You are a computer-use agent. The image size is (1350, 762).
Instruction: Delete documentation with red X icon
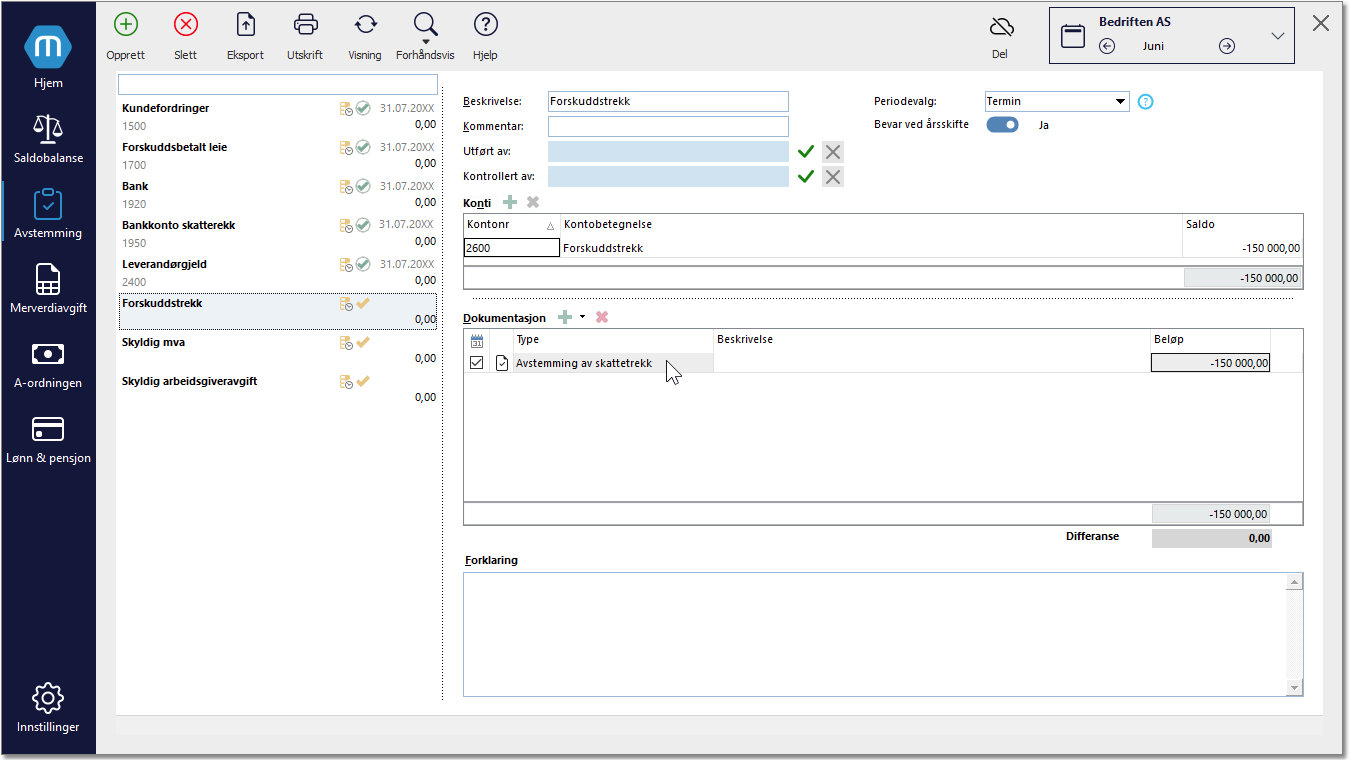[x=602, y=317]
